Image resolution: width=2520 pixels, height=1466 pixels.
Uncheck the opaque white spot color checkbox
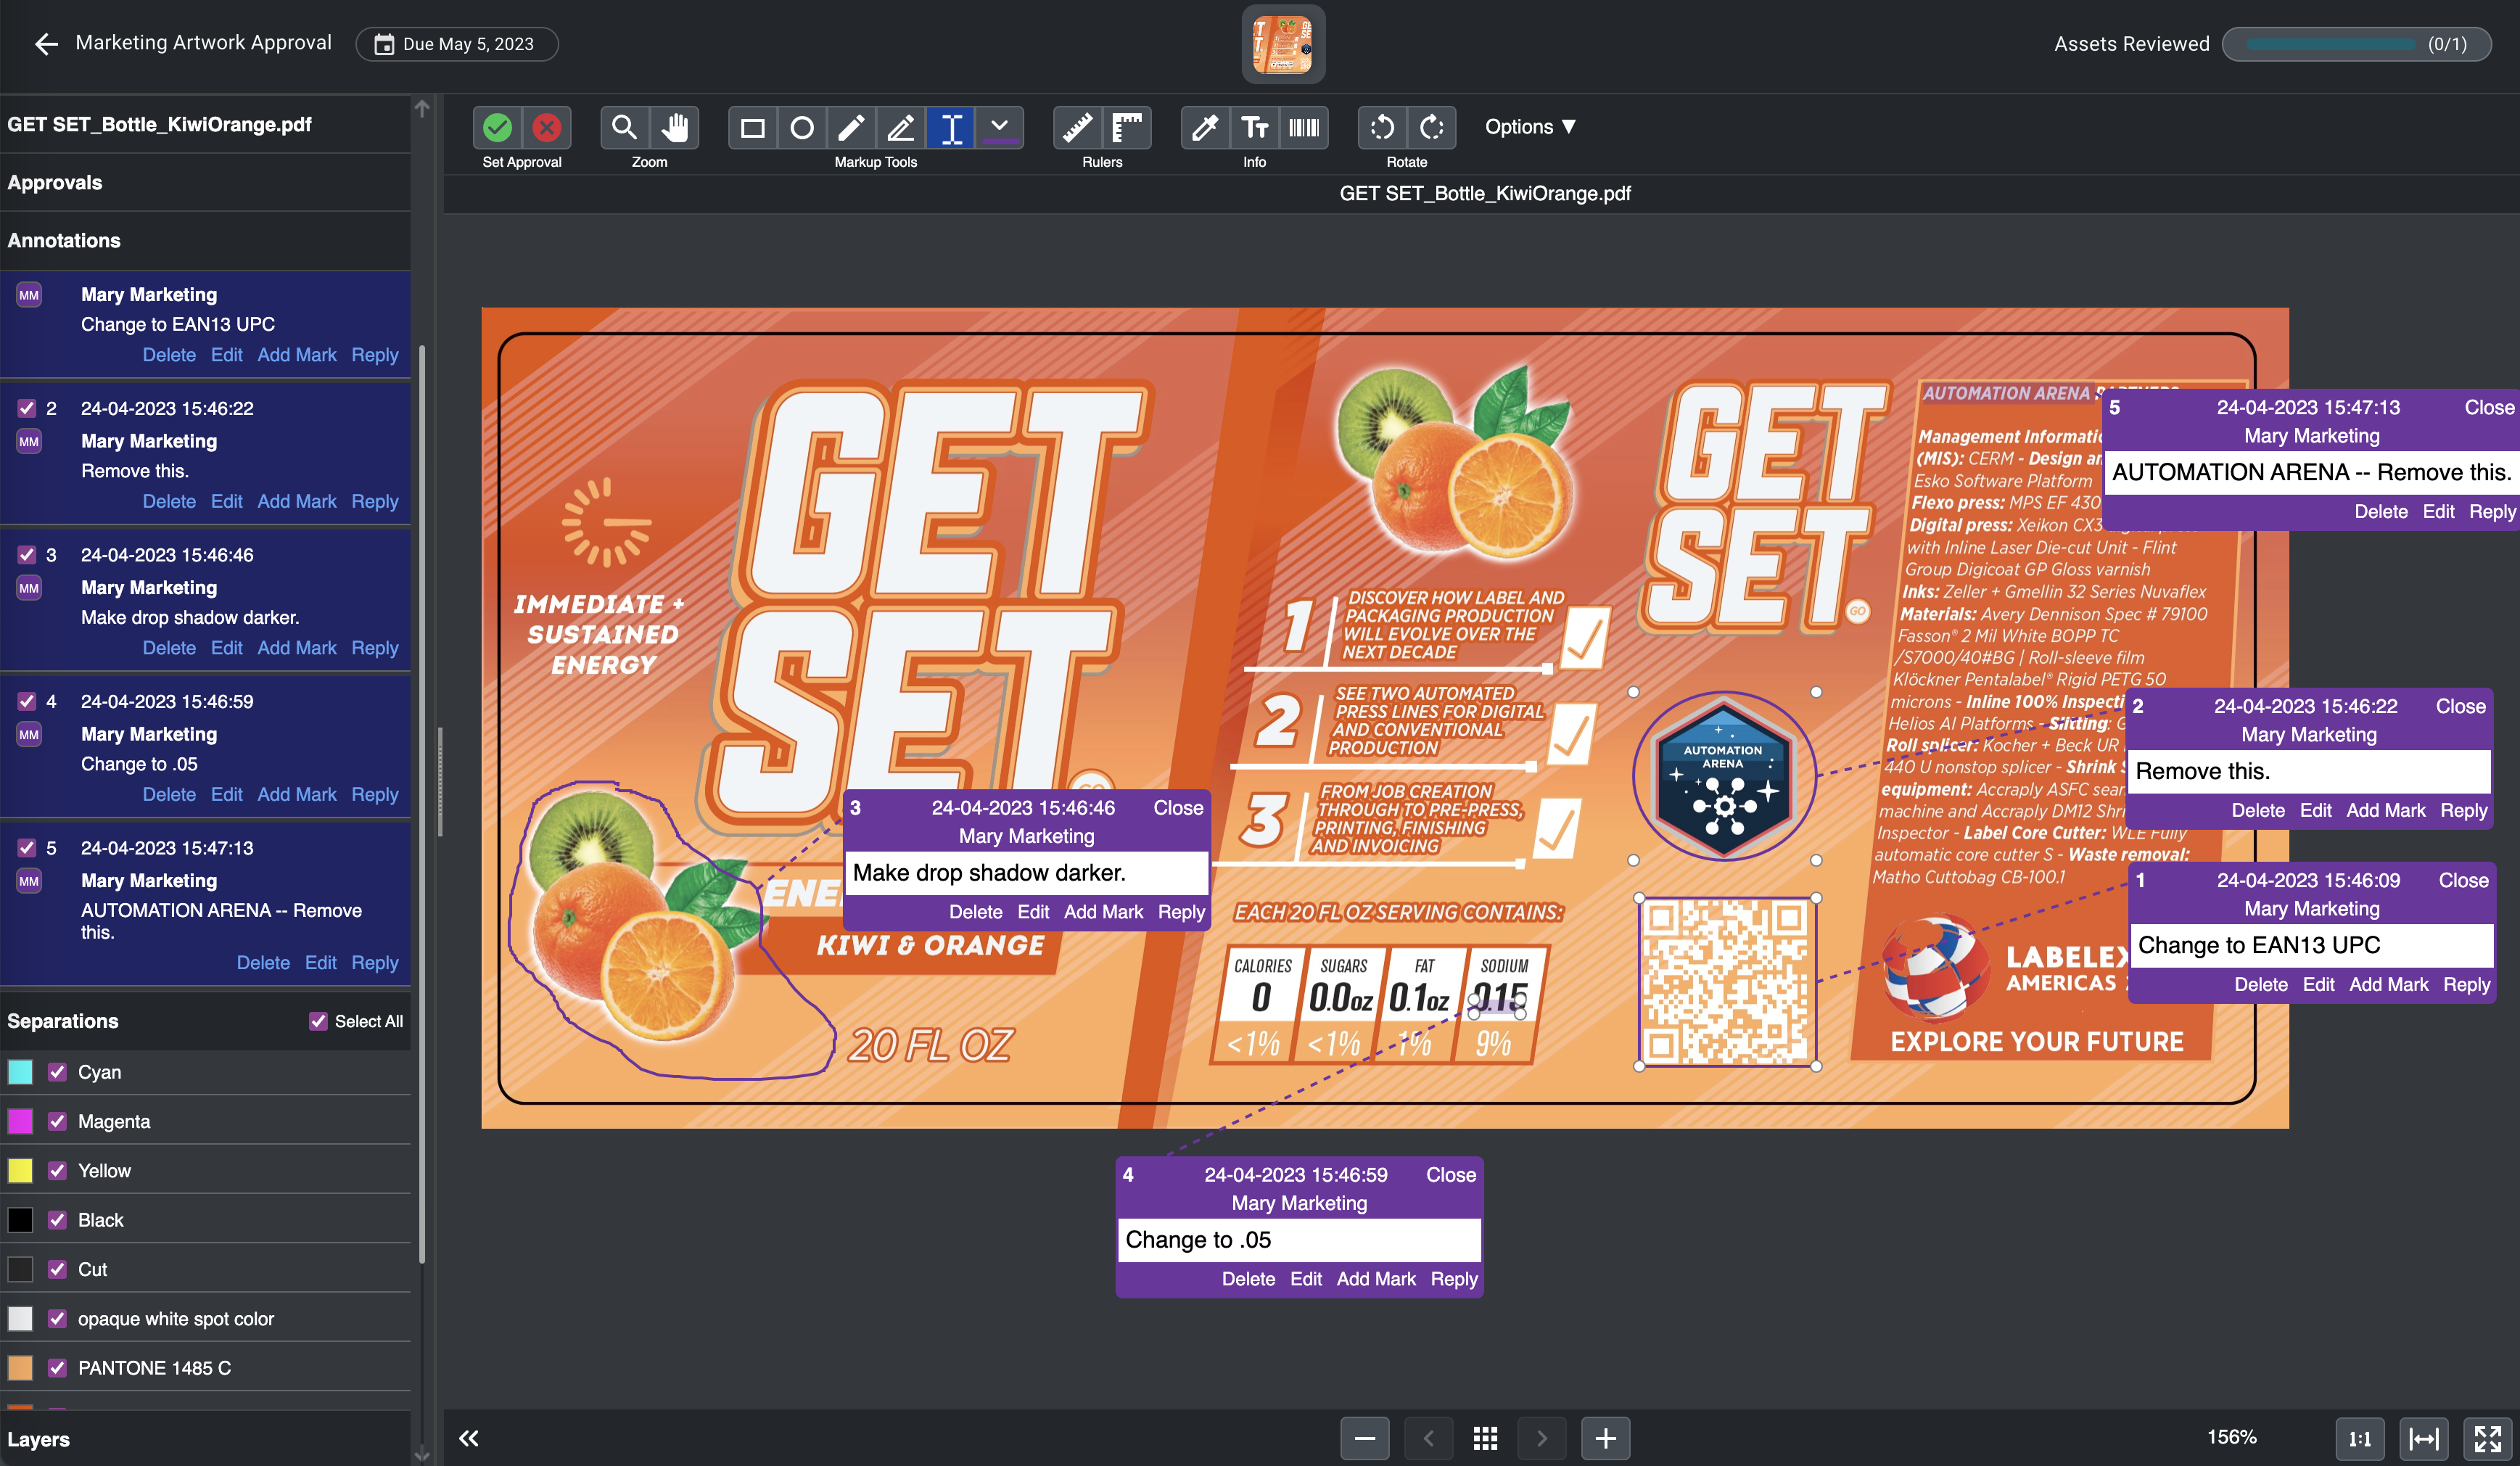57,1318
